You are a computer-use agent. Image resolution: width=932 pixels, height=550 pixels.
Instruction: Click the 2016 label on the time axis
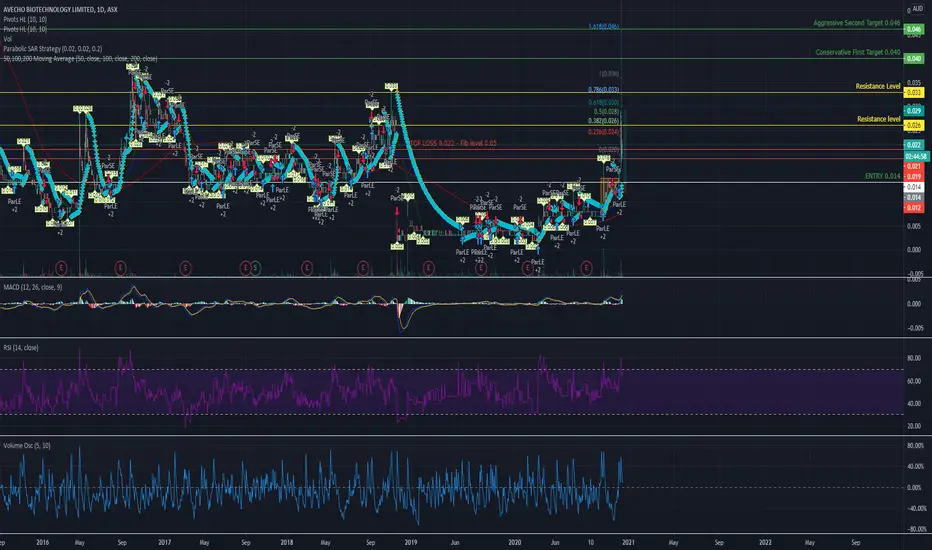[x=42, y=542]
